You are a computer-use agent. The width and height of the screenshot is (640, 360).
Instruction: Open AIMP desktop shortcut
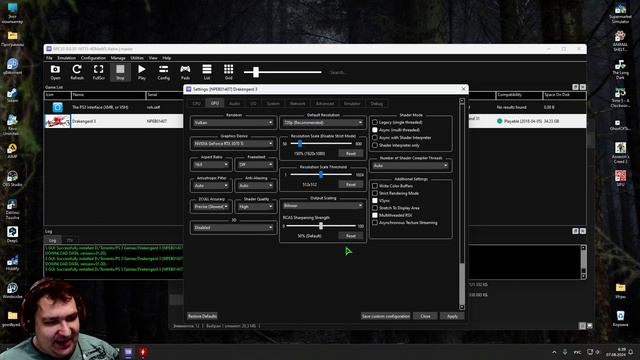[12, 151]
